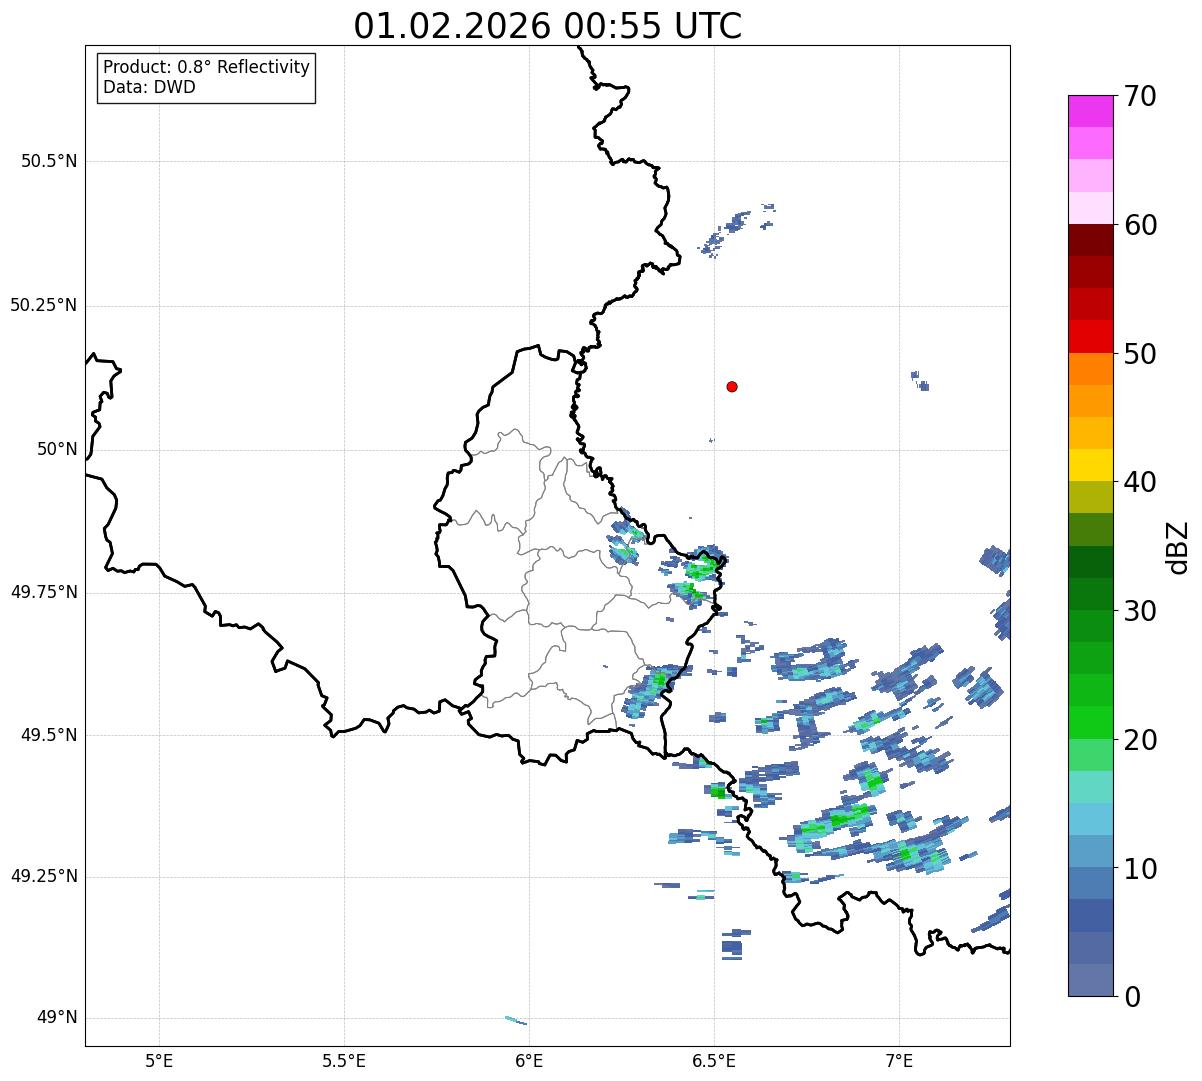
Task: Click the 'dBZ' colorbar label
Action: 1178,547
